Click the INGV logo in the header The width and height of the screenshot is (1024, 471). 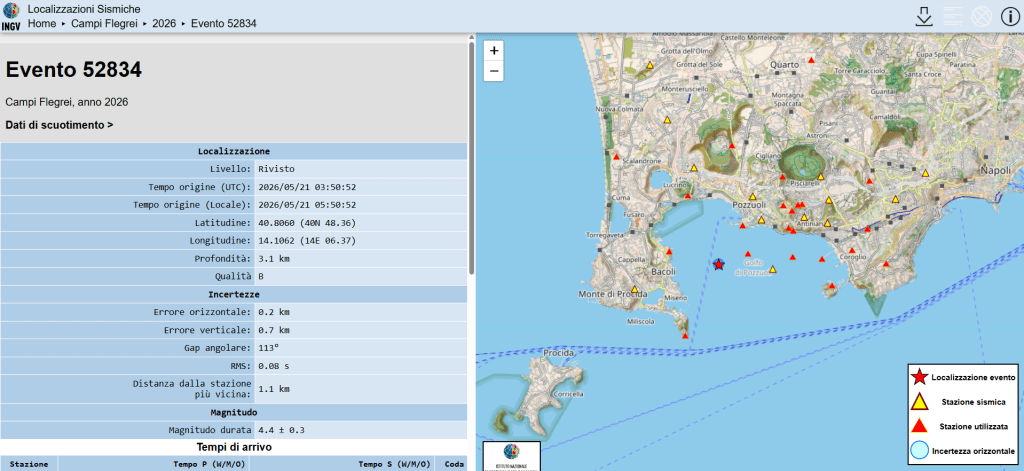coord(12,16)
